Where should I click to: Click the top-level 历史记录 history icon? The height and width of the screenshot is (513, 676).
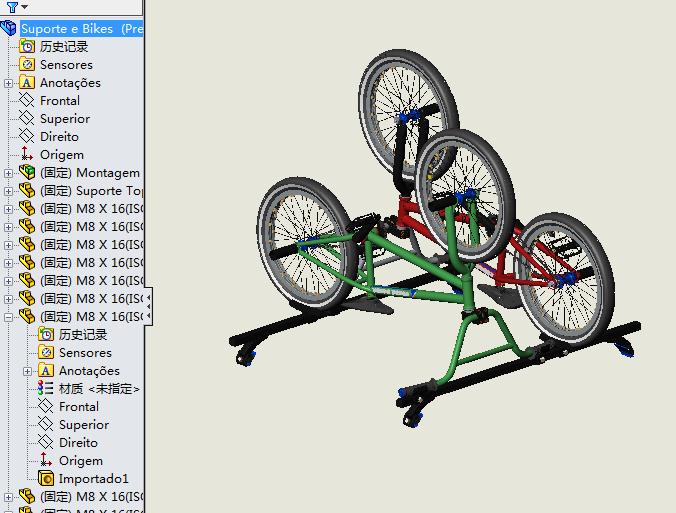27,47
